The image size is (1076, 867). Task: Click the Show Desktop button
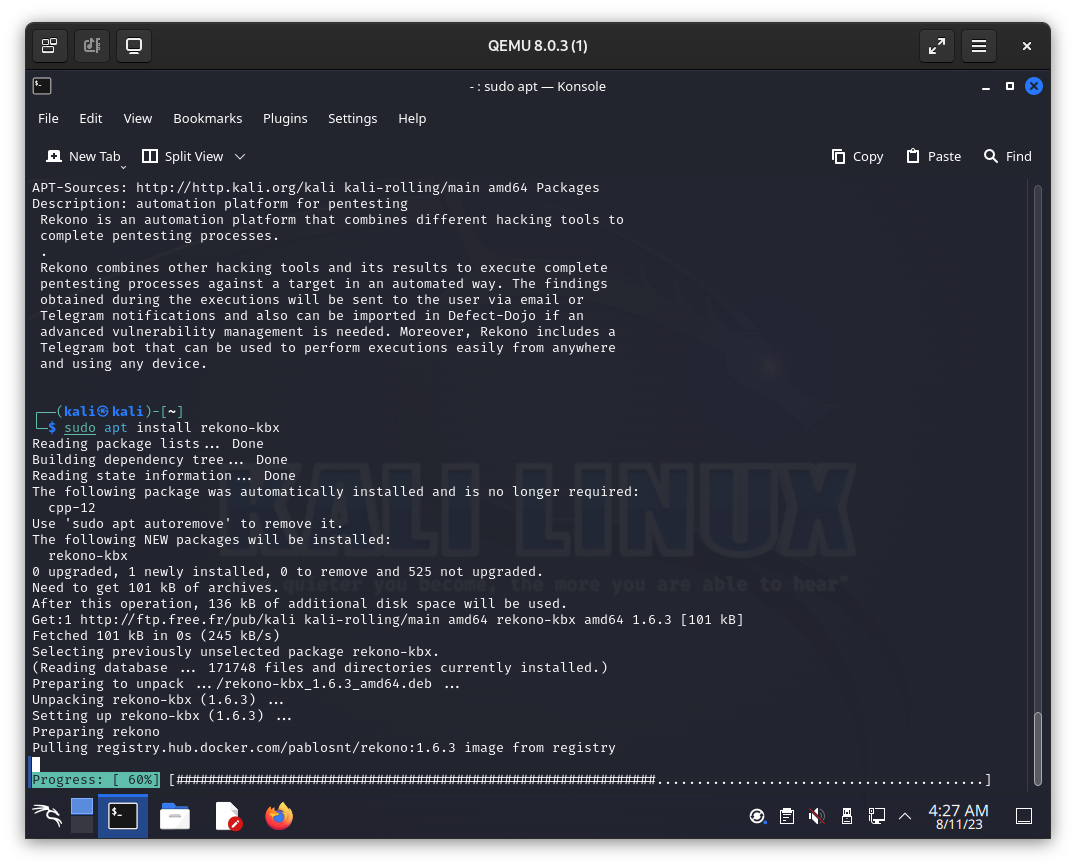click(1023, 816)
